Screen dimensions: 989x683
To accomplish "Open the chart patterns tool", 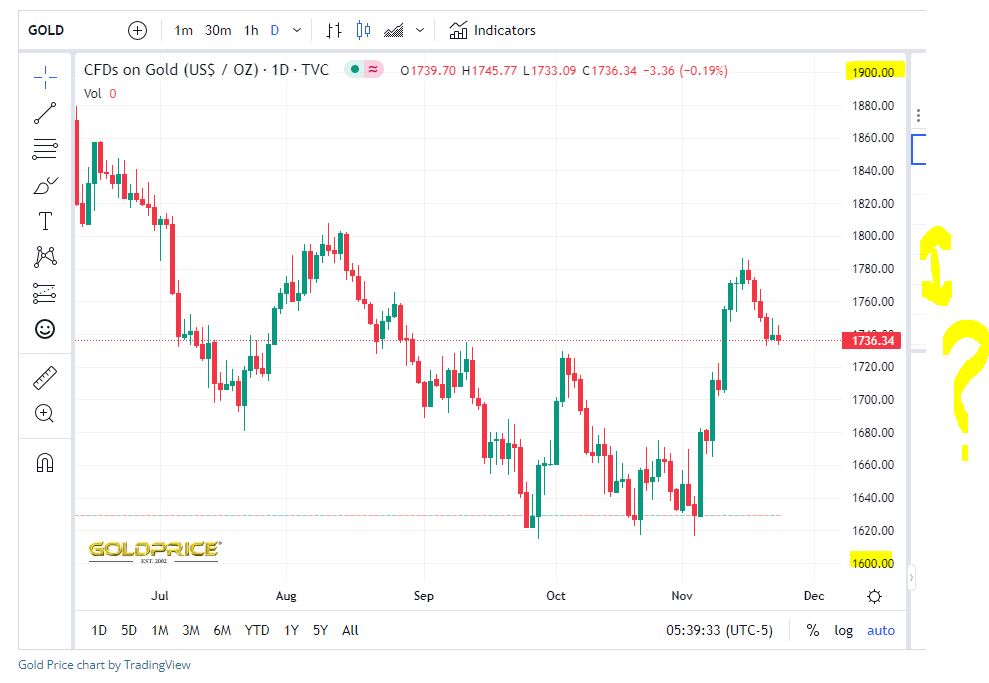I will (x=45, y=256).
